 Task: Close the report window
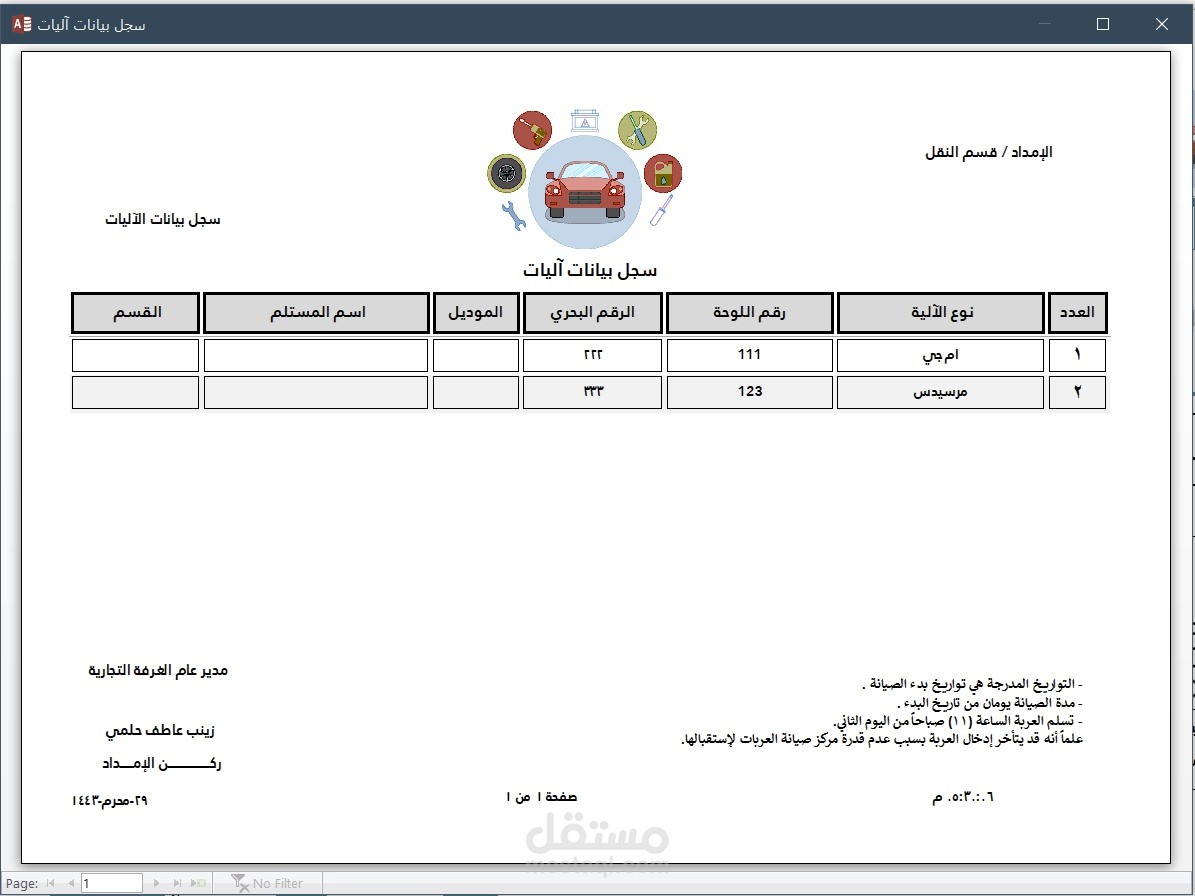pyautogui.click(x=1161, y=24)
